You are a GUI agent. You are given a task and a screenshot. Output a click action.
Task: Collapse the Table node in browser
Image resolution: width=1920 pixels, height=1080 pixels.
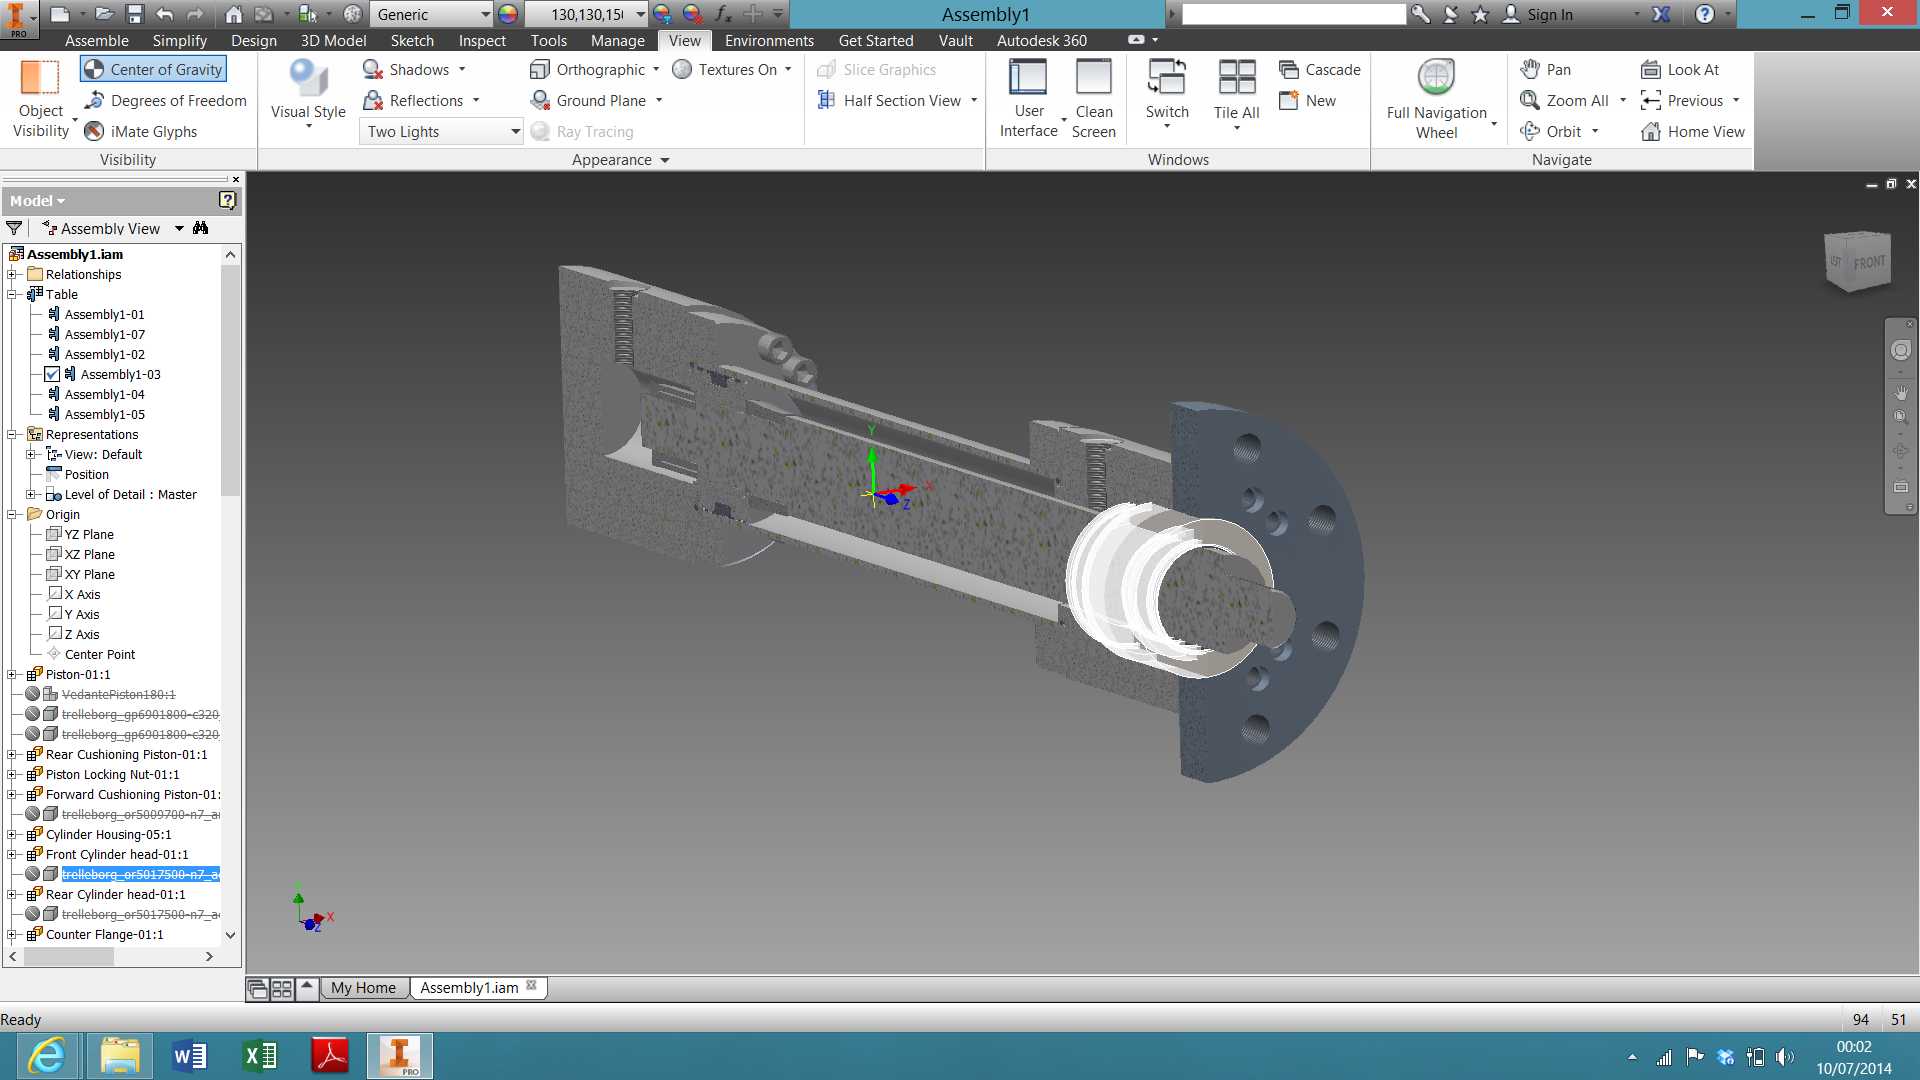coord(12,294)
